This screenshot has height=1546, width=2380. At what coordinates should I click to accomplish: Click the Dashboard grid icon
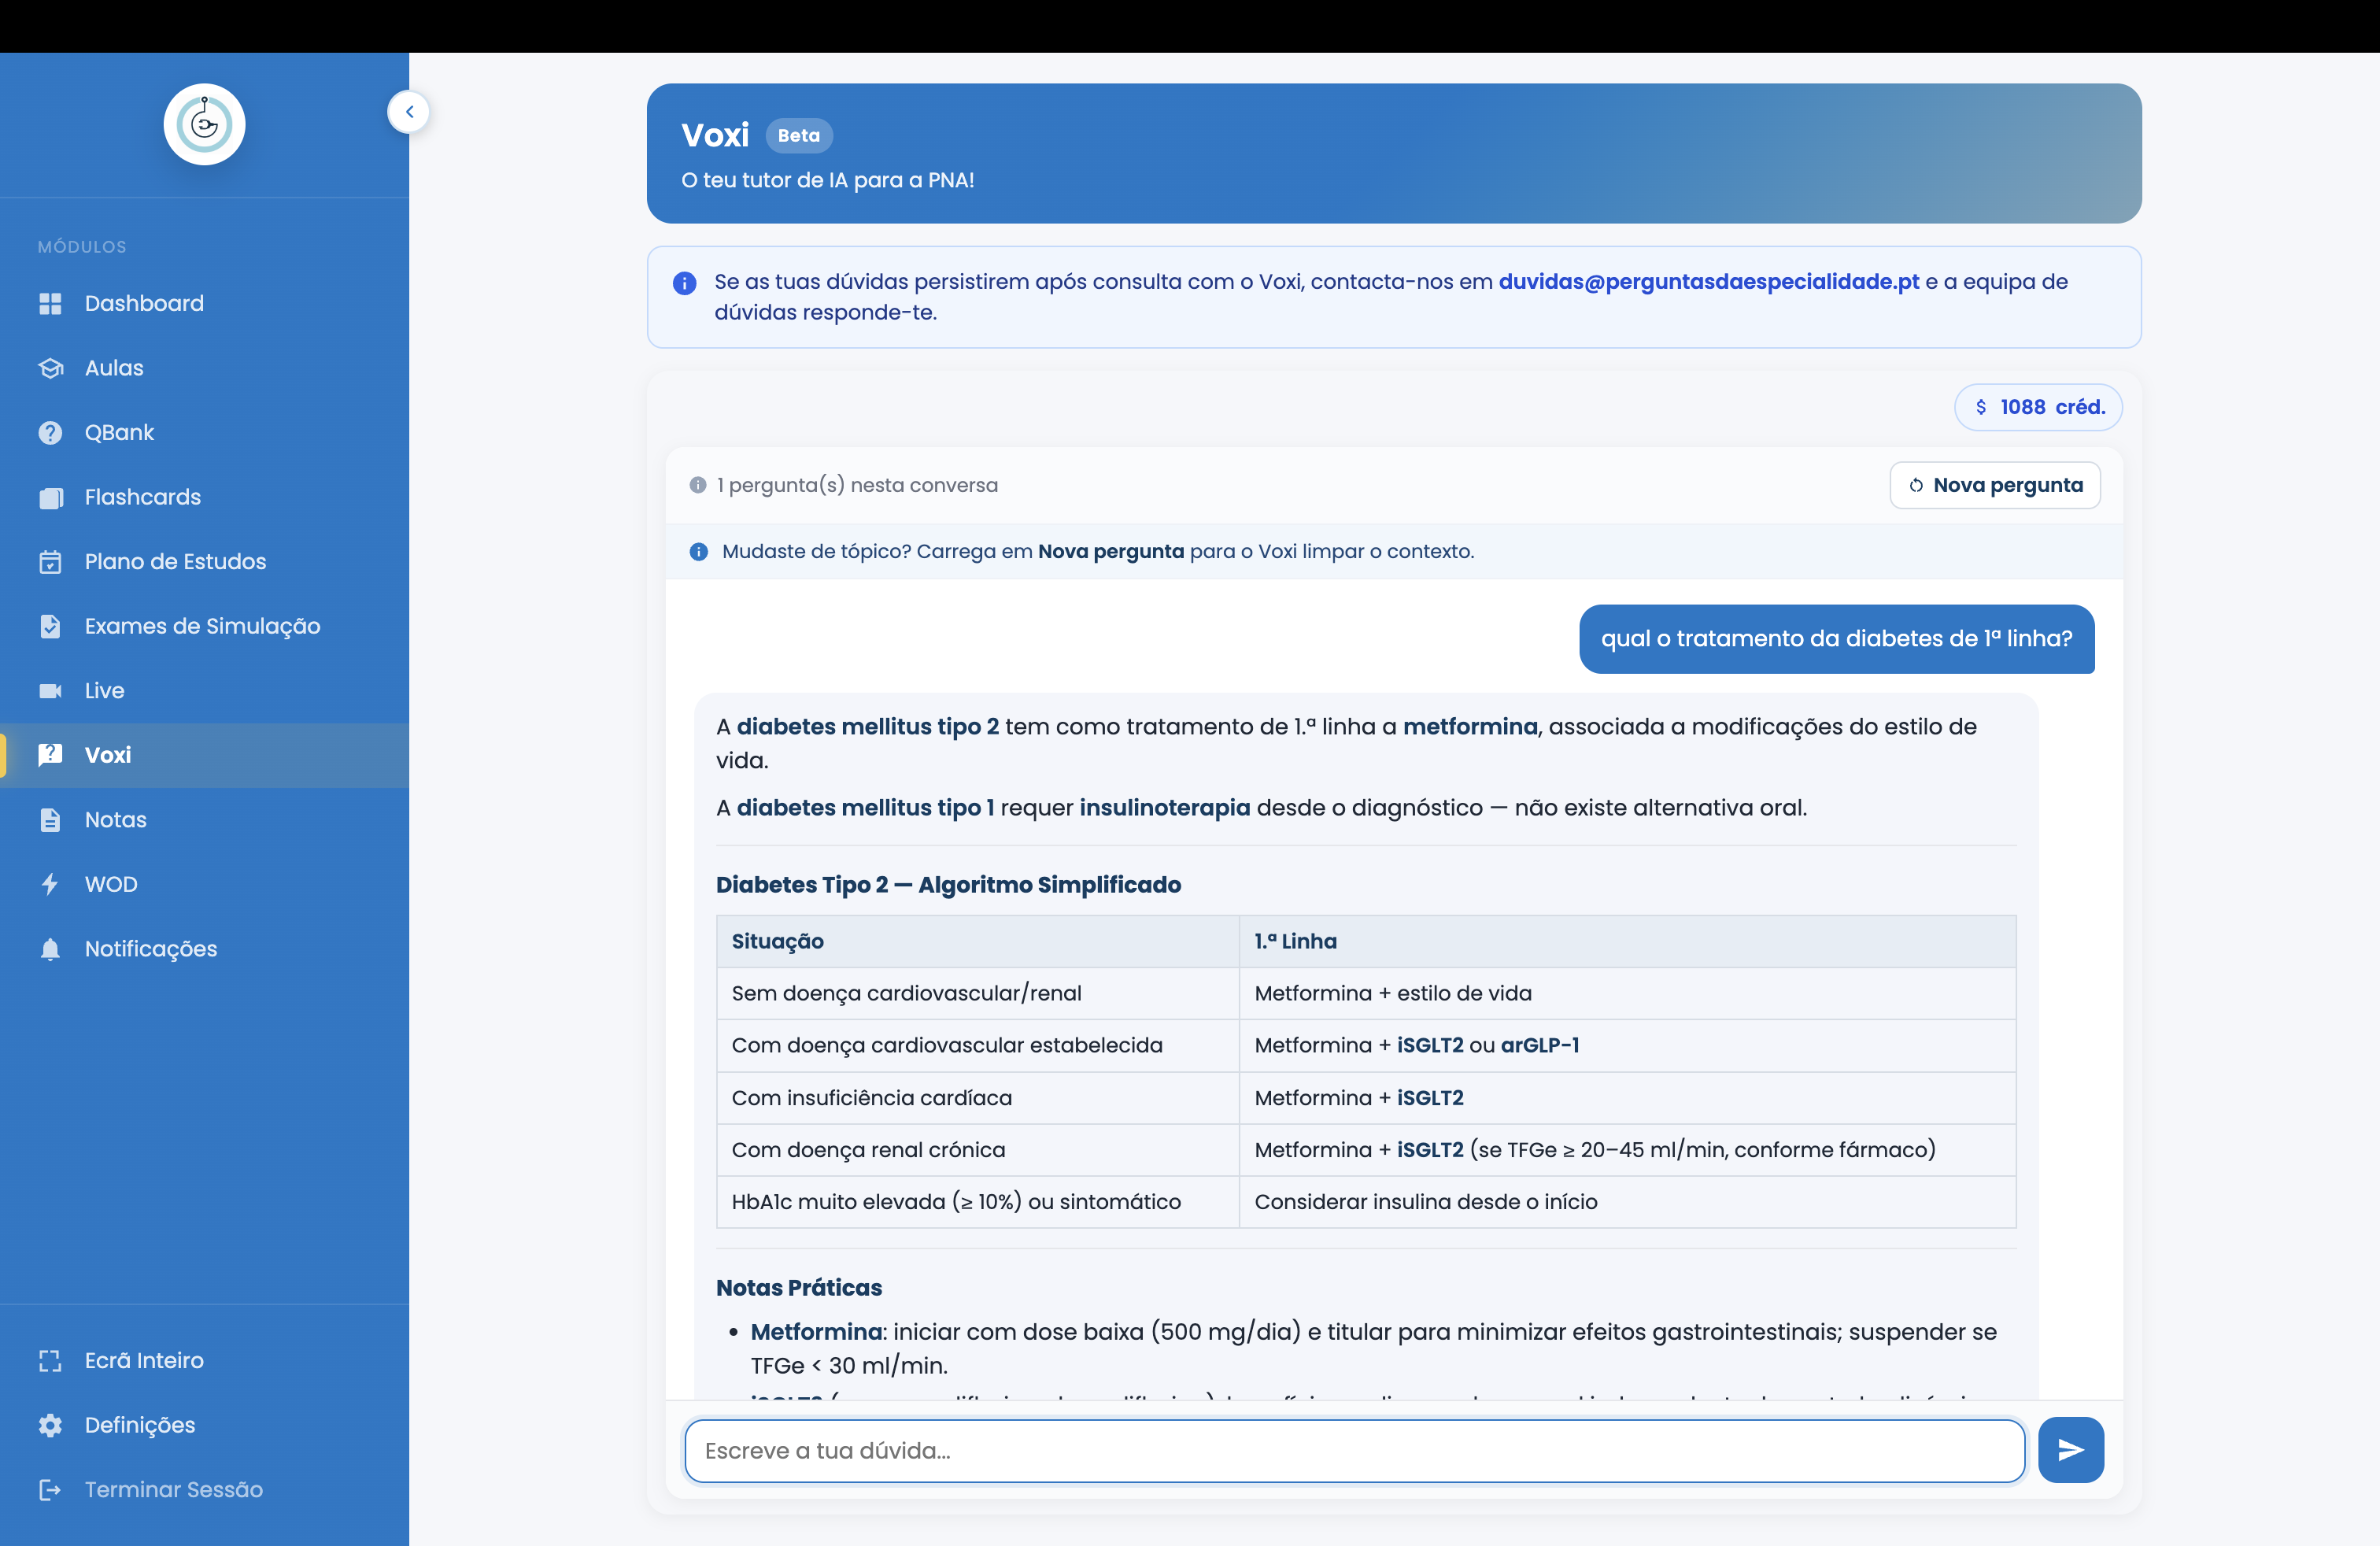click(x=50, y=304)
